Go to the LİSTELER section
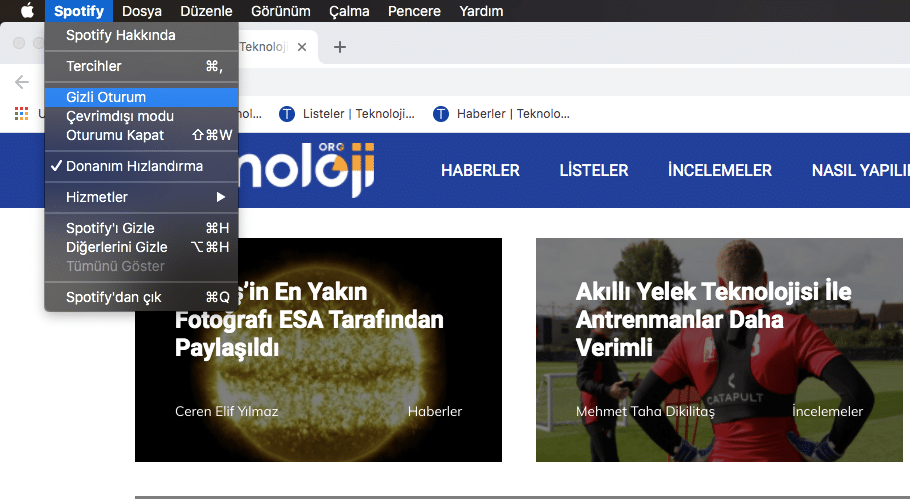The image size is (910, 499). [x=594, y=170]
